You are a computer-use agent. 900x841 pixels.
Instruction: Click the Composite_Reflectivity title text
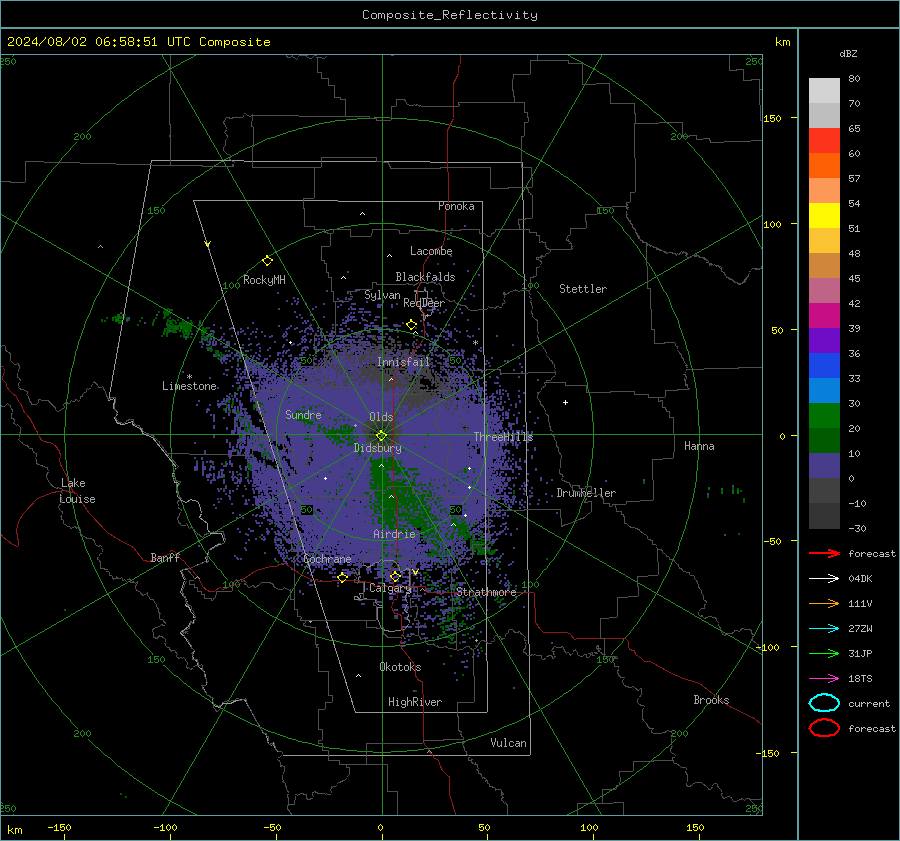pyautogui.click(x=450, y=15)
